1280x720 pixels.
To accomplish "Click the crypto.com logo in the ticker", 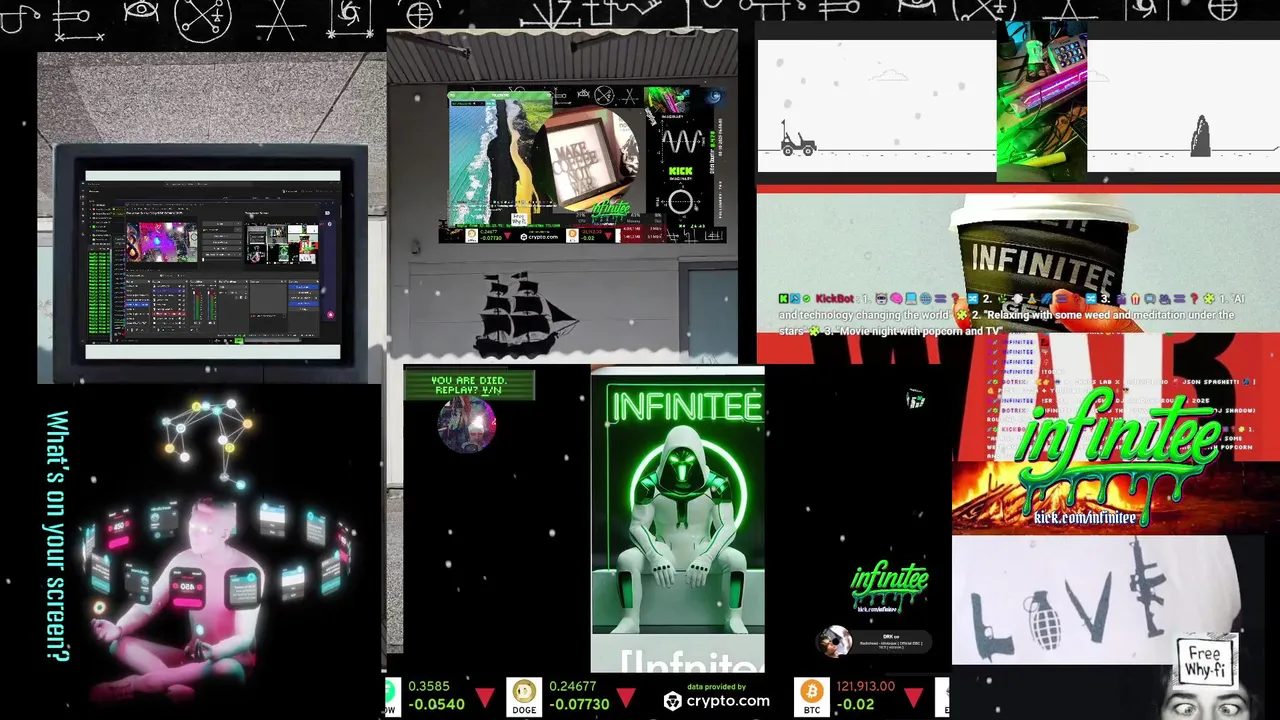I will pos(717,701).
